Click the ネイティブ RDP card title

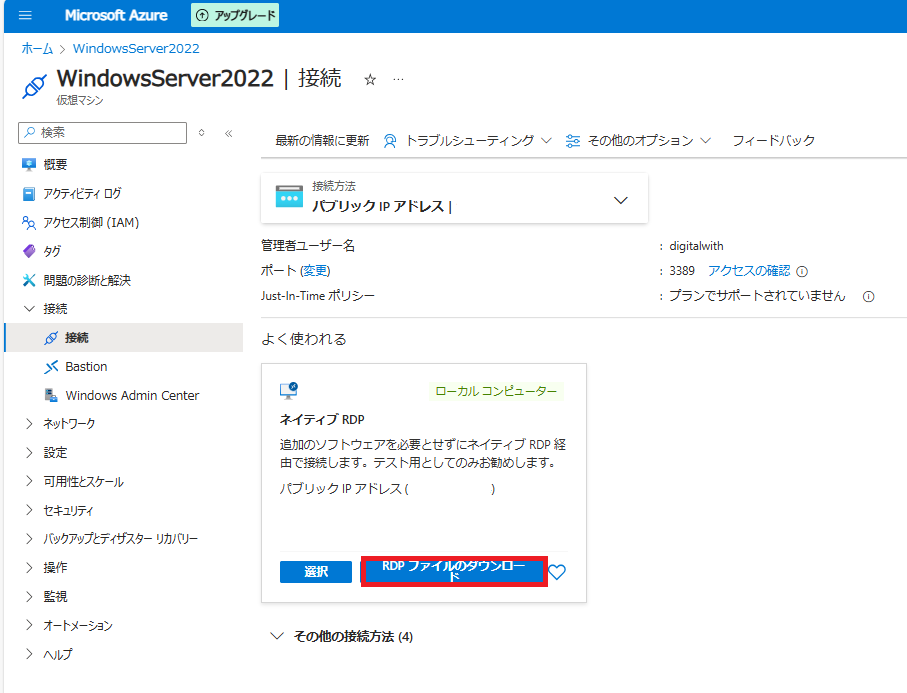322,419
